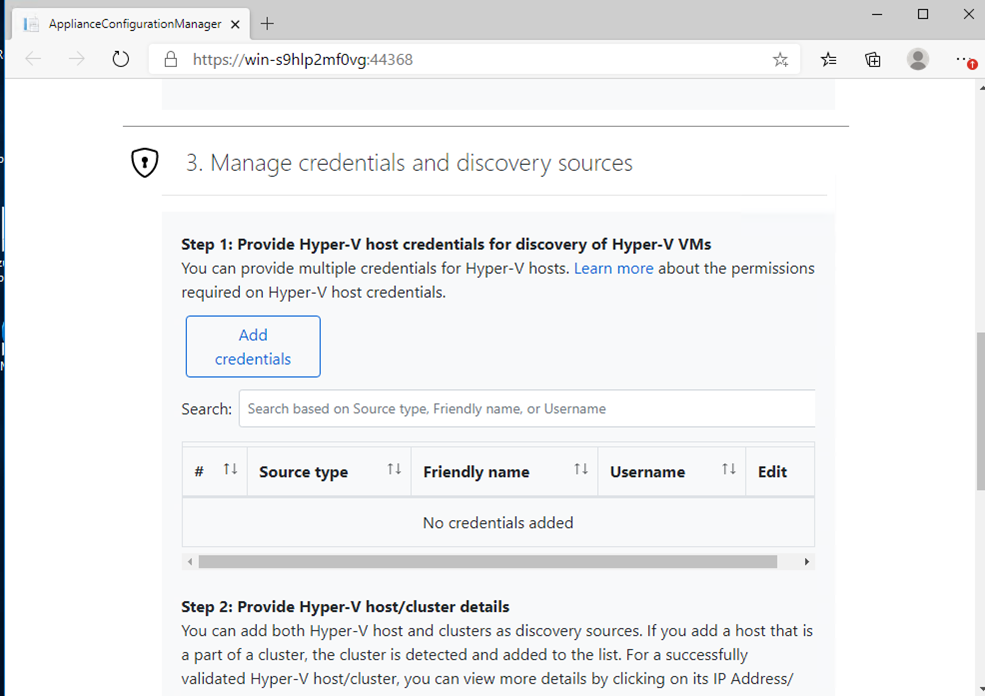
Task: Sort by Source type column
Action: pyautogui.click(x=394, y=470)
